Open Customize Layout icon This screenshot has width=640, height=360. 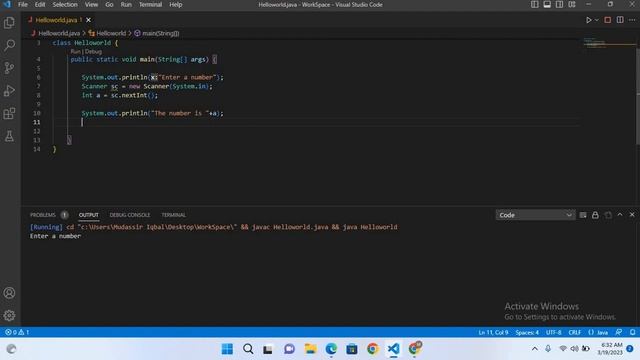(572, 4)
